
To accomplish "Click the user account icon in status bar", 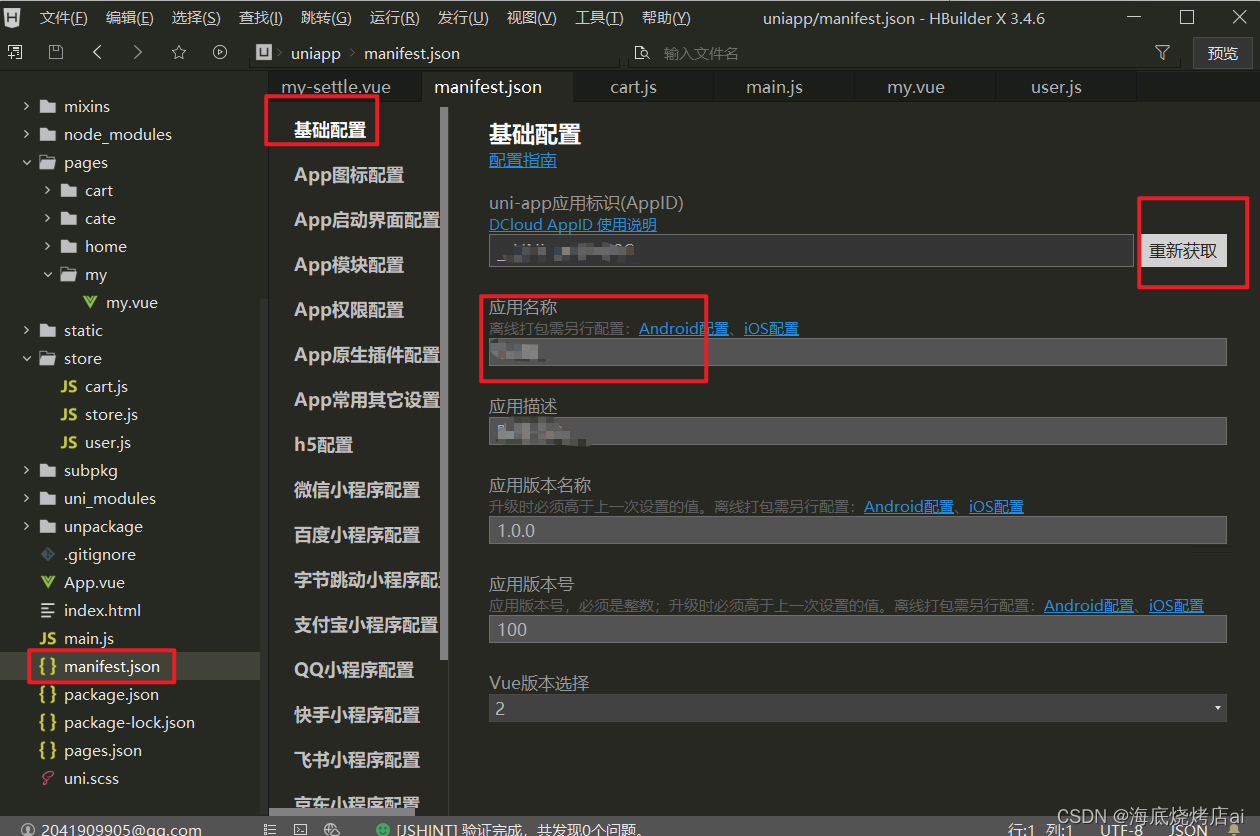I will coord(28,829).
